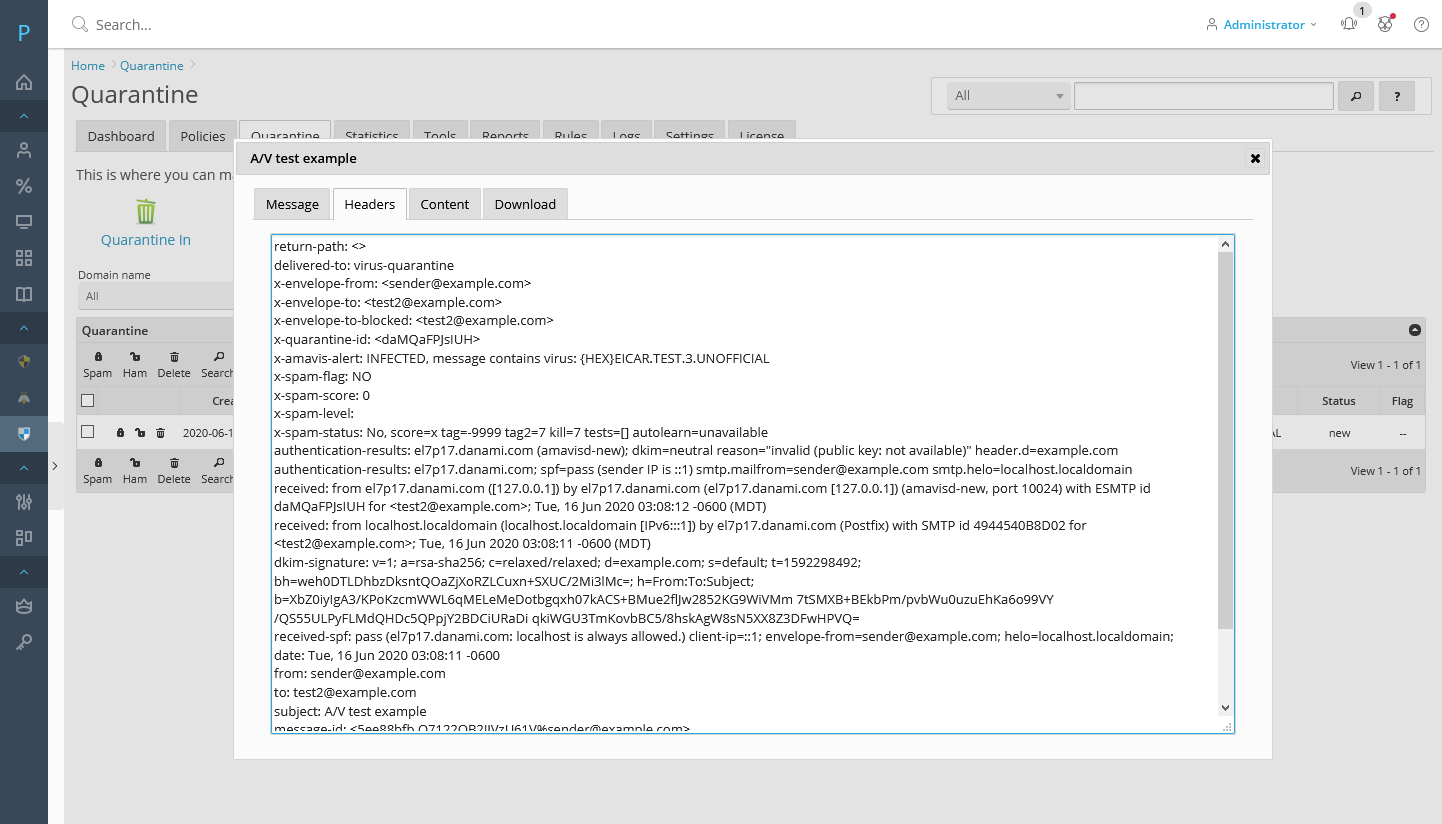Click Delete in the lower quarantine toolbar
This screenshot has height=824, width=1442.
pos(174,470)
